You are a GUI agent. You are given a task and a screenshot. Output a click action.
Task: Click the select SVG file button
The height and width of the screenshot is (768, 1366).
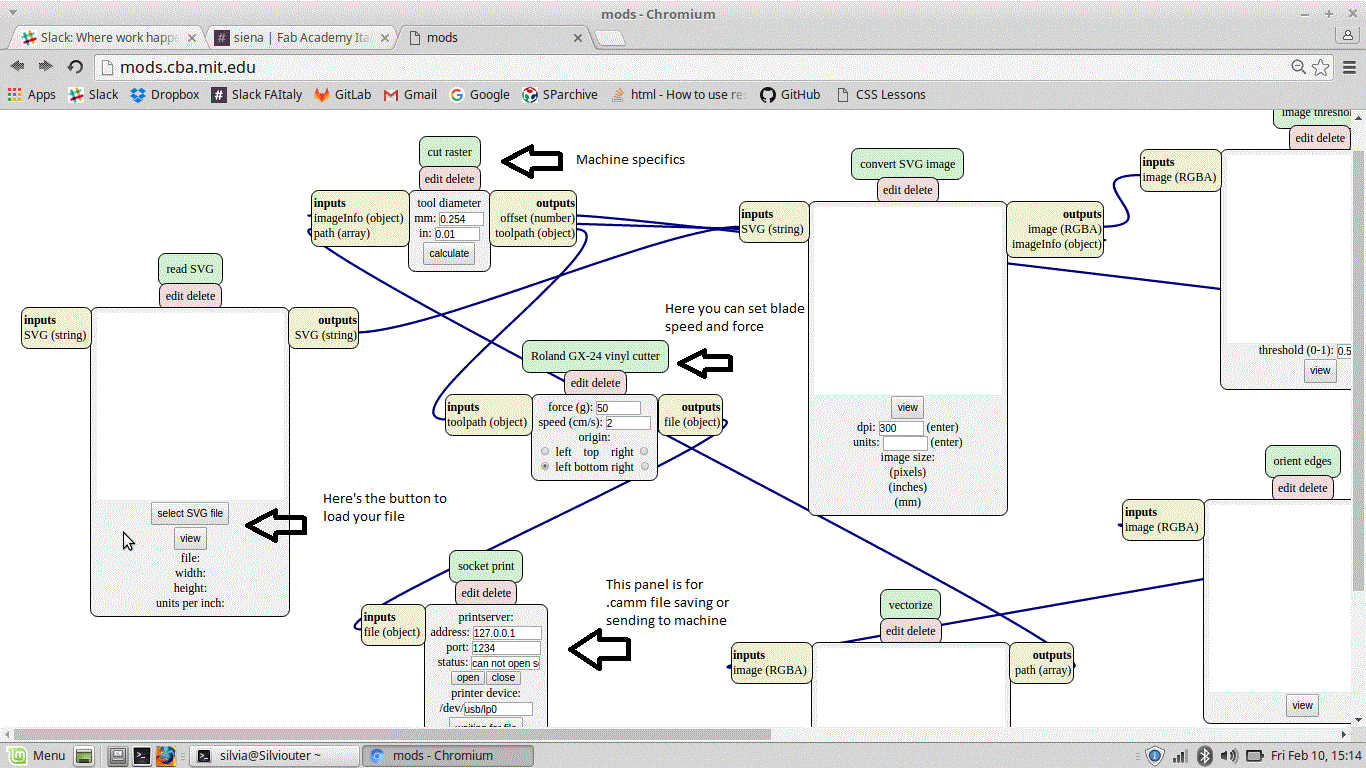[190, 513]
